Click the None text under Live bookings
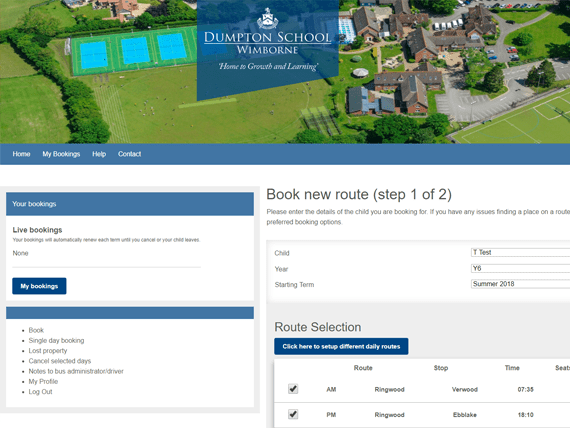 pos(20,253)
